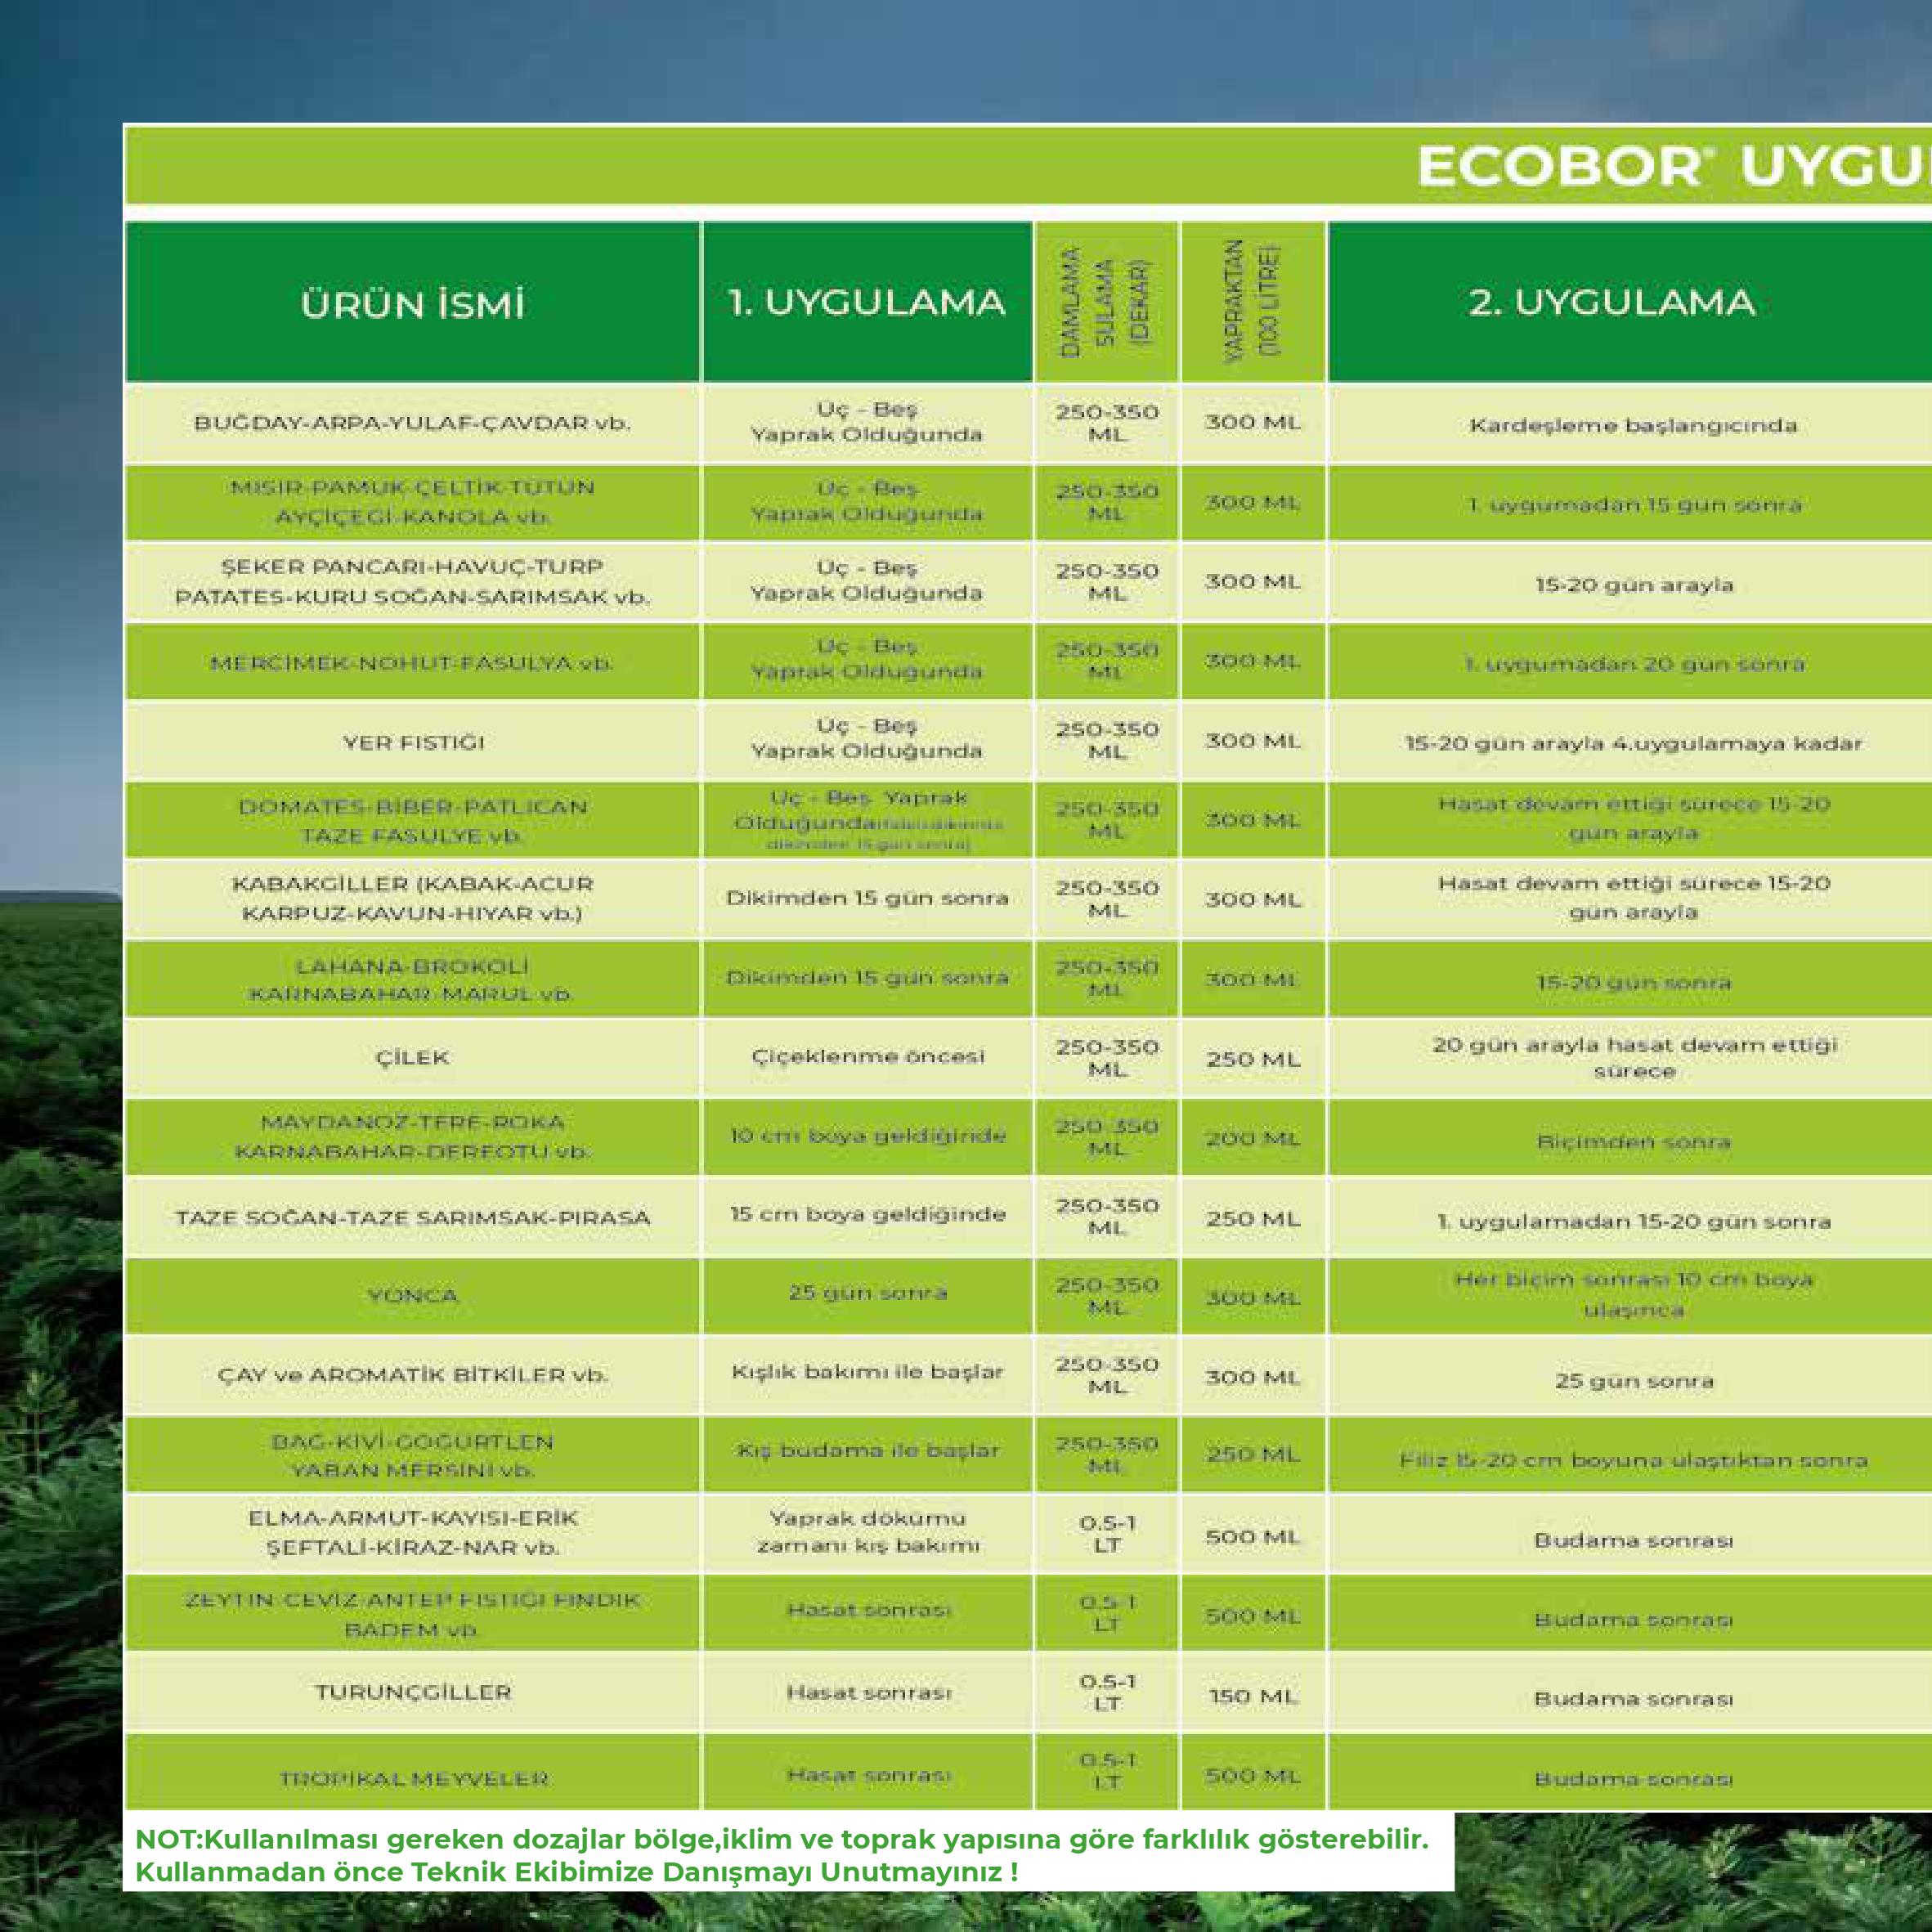
Task: Click the YONCA row label
Action: tap(412, 1296)
